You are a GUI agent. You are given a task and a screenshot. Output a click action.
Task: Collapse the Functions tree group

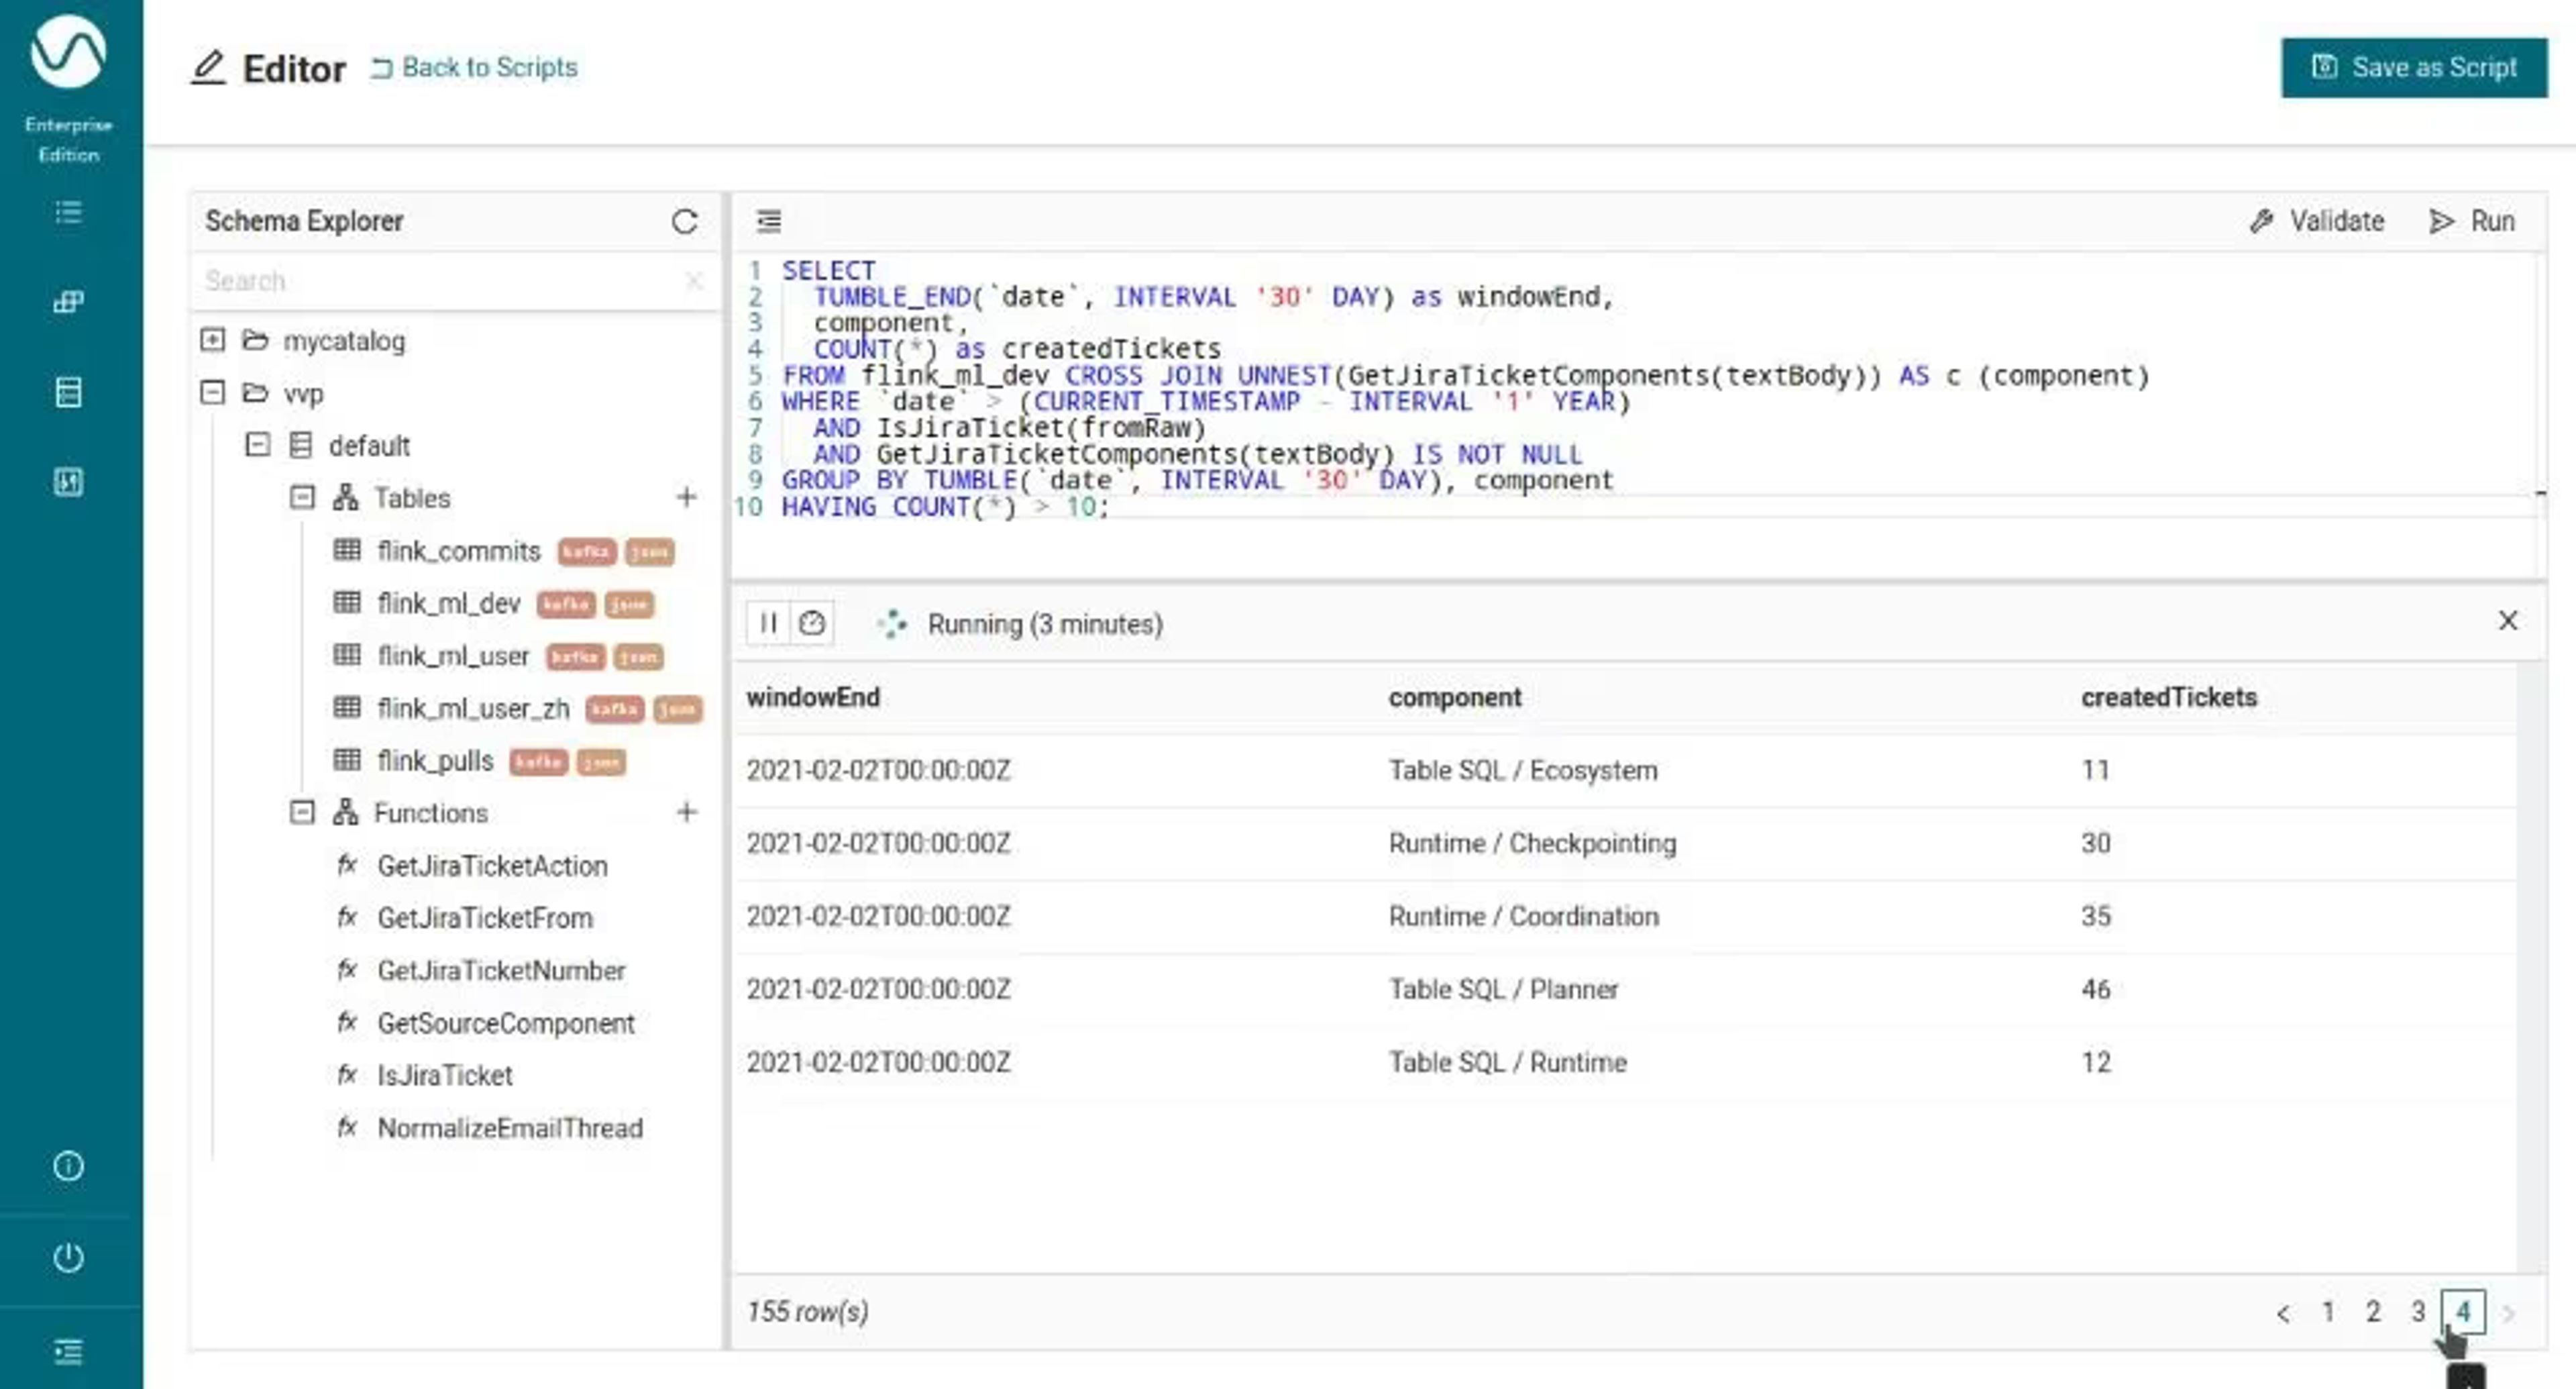pos(302,812)
